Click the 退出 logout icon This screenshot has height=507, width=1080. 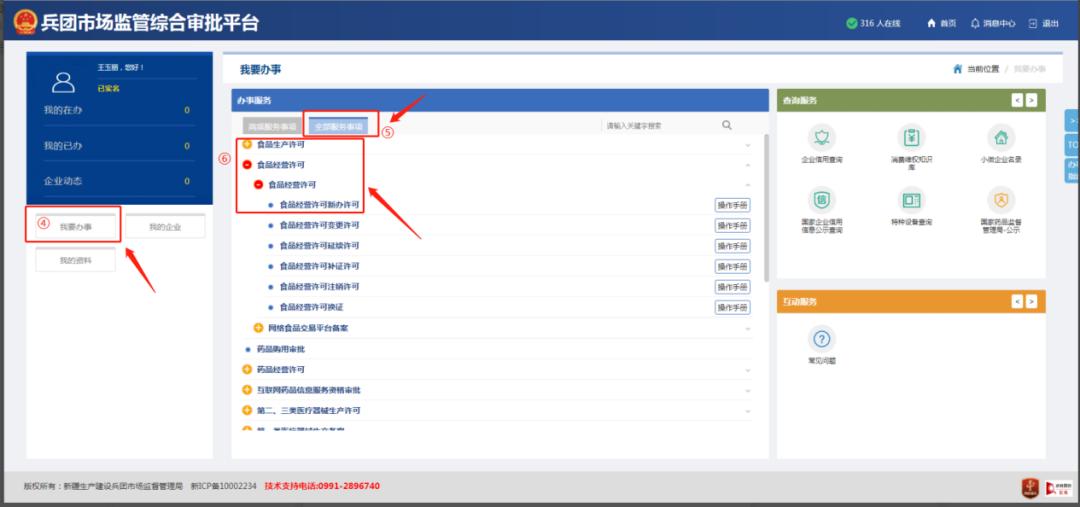1033,23
